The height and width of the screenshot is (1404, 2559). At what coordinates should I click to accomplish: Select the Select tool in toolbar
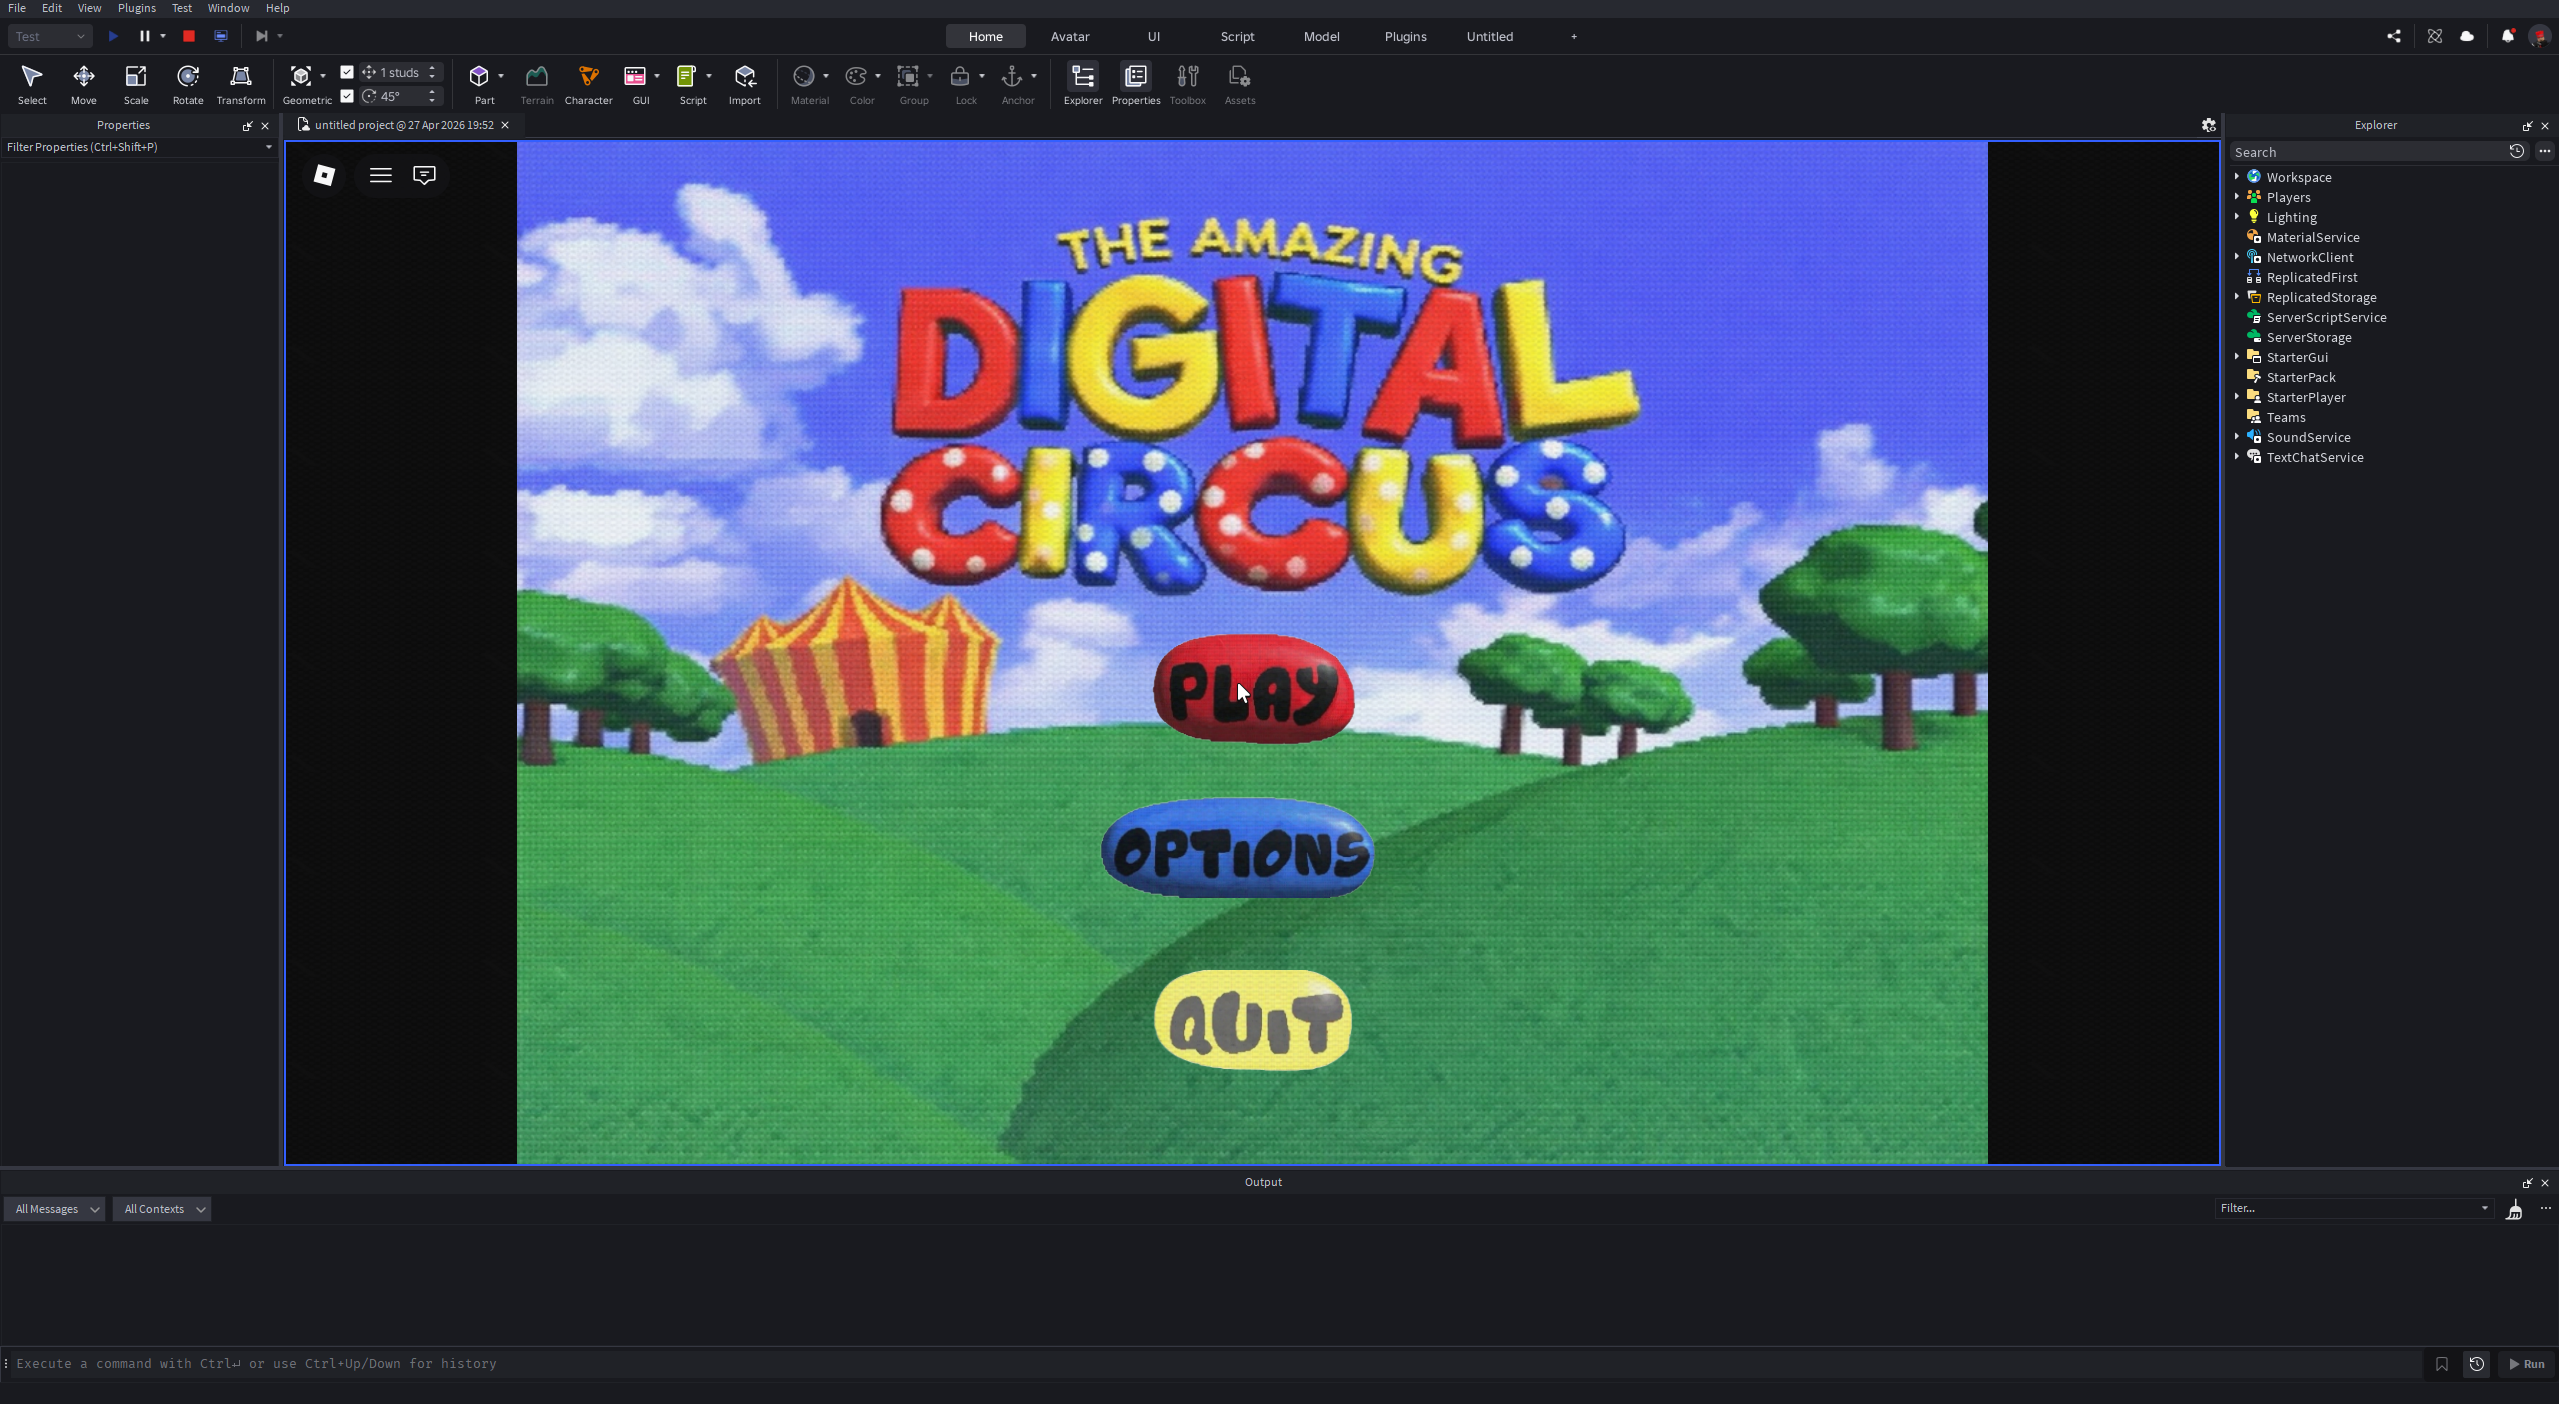(32, 84)
